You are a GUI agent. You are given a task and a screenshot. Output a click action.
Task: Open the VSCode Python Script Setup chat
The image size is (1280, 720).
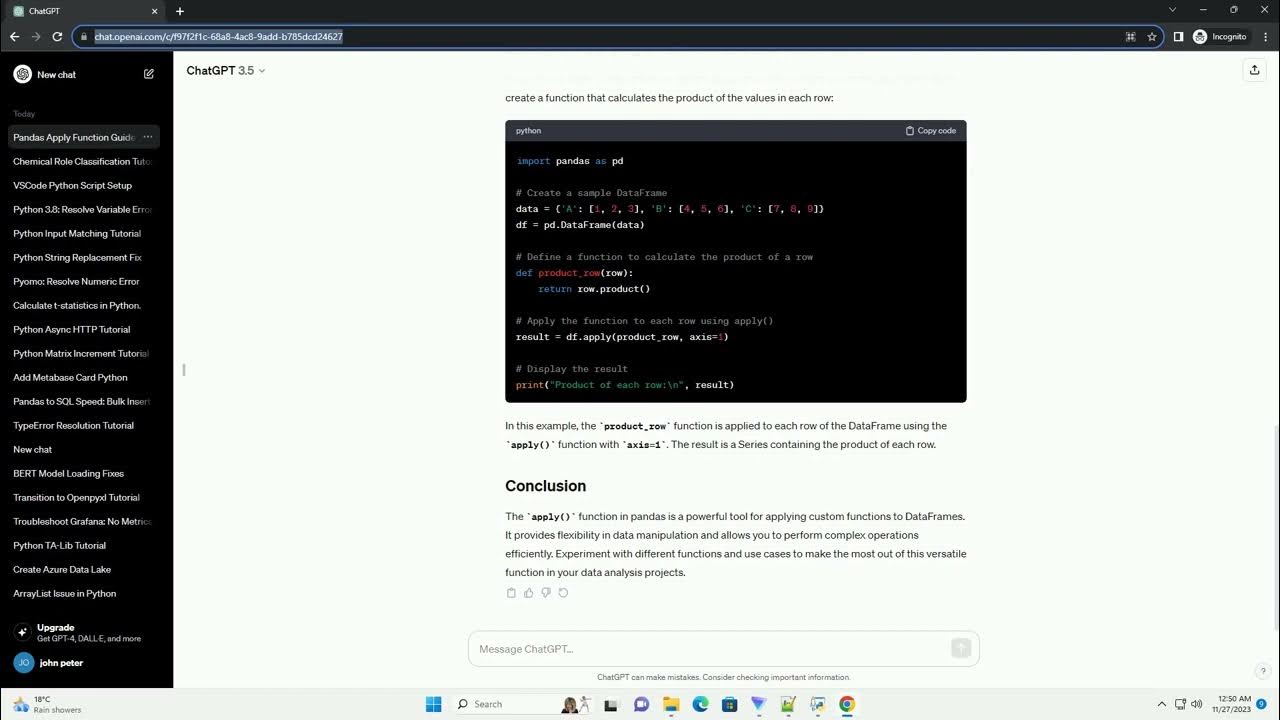83,185
